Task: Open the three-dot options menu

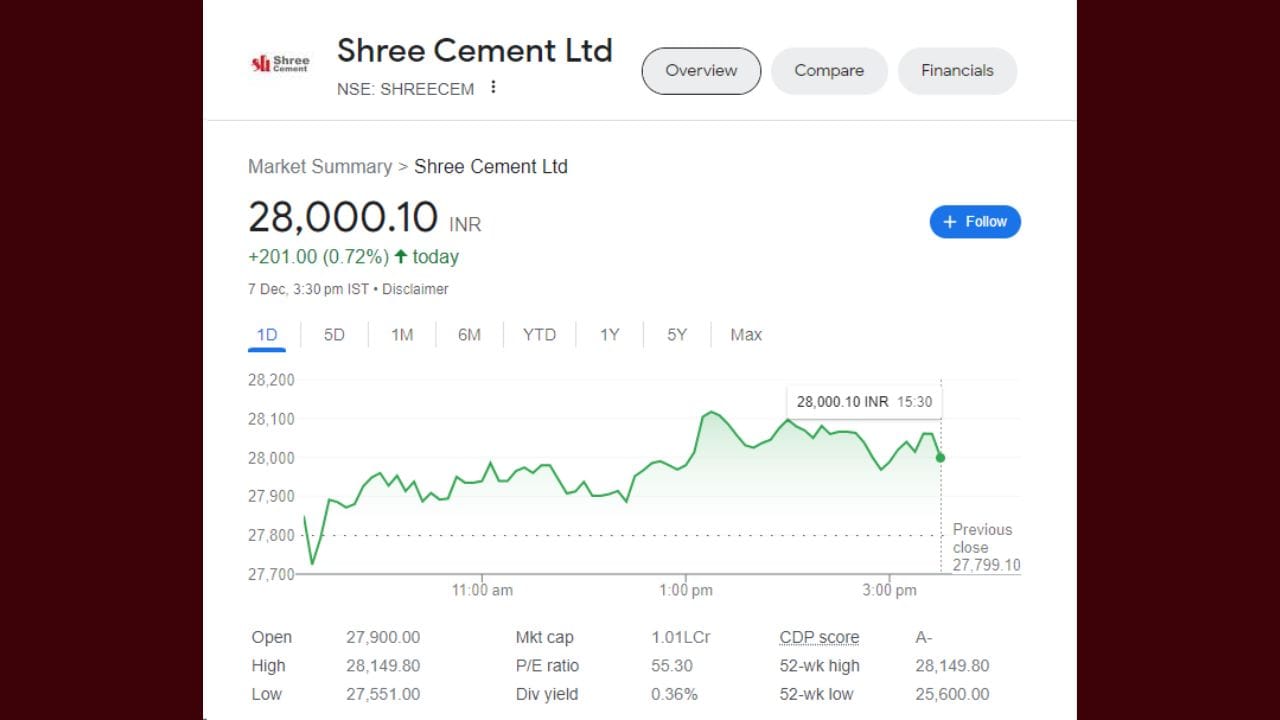Action: [493, 88]
